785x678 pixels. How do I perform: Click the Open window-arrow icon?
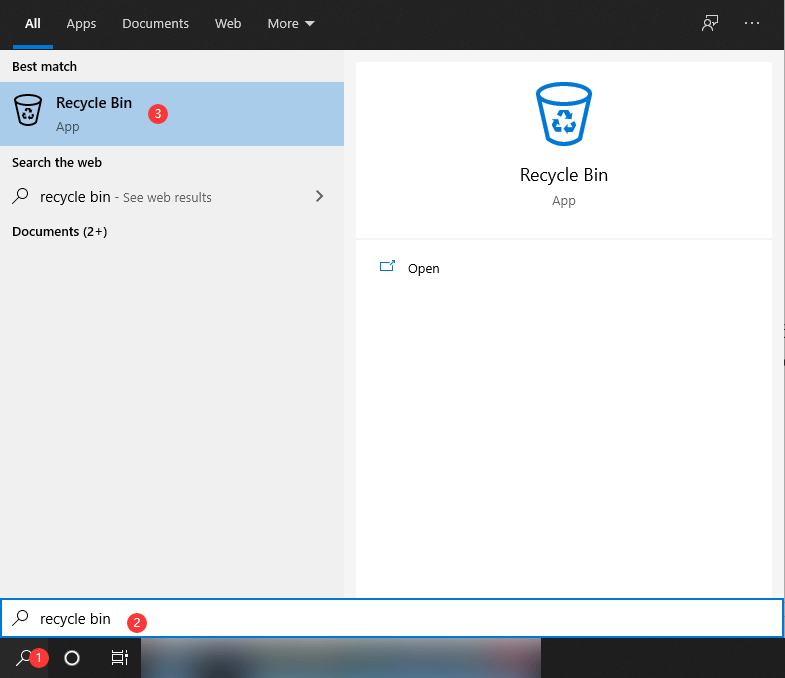(x=387, y=266)
